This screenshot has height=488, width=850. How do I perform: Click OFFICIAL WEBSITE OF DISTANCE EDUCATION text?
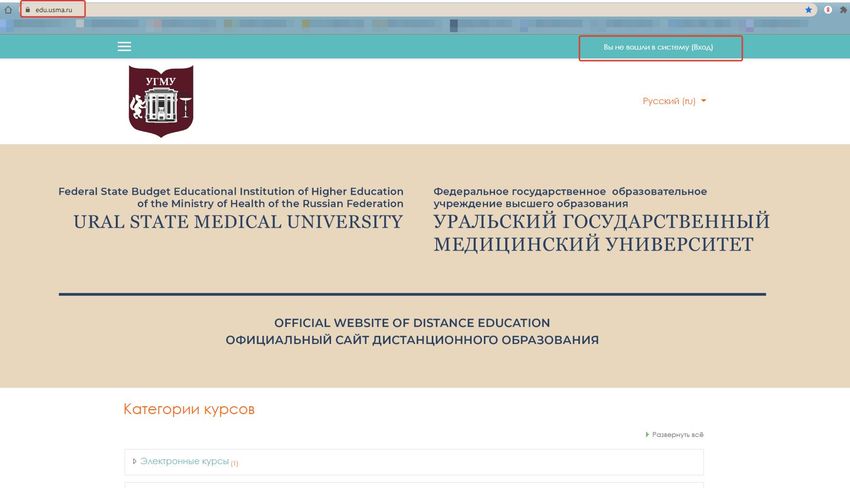tap(412, 323)
